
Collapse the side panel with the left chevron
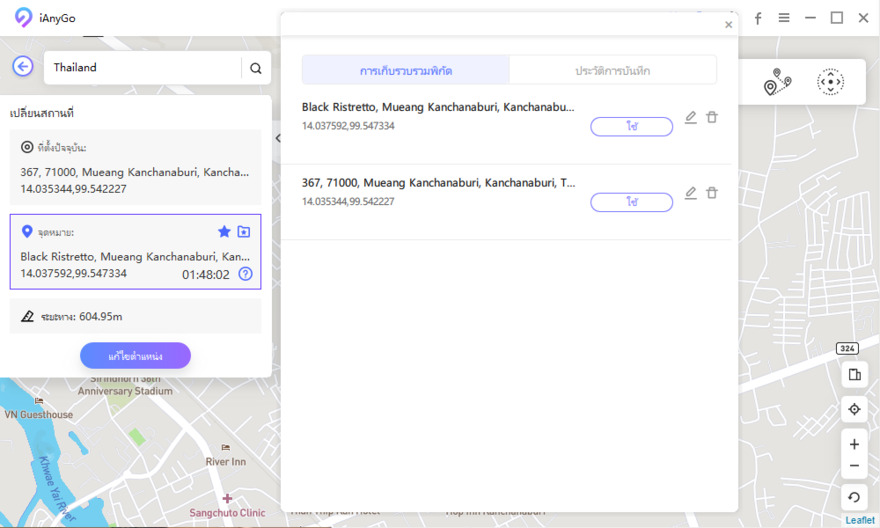click(278, 138)
